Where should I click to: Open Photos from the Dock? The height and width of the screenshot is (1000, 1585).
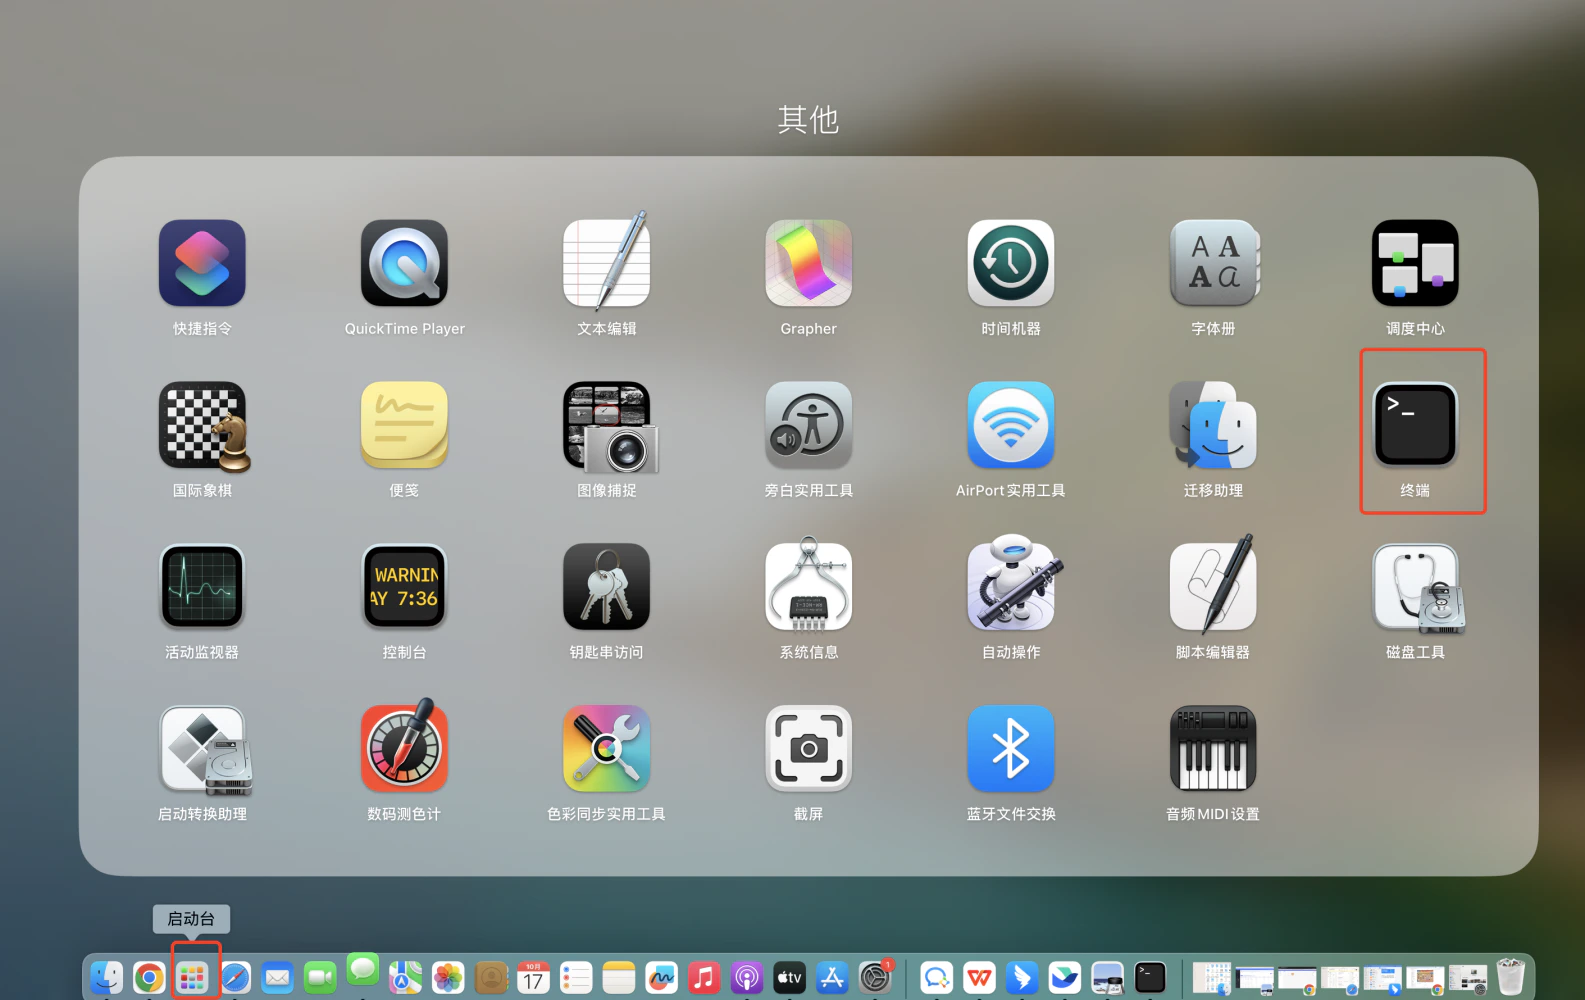pyautogui.click(x=448, y=977)
